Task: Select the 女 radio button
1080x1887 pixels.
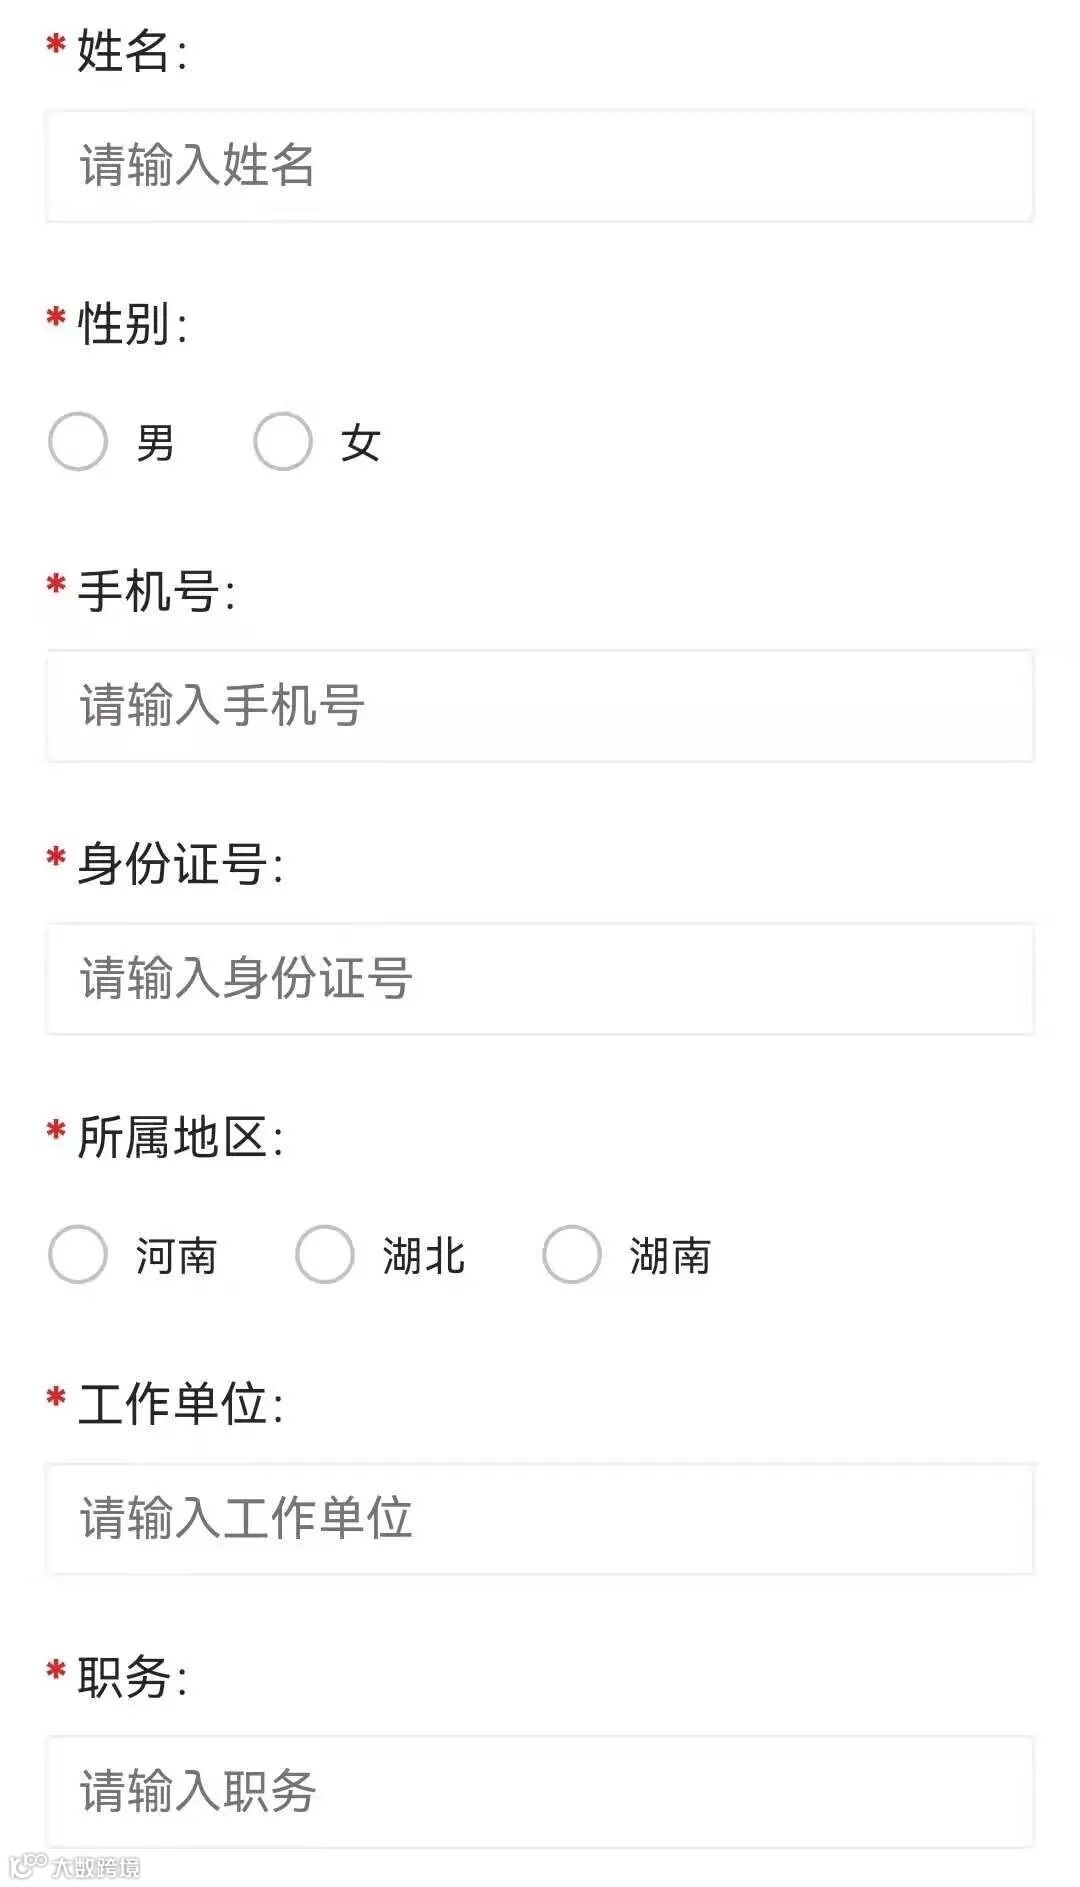Action: pyautogui.click(x=283, y=441)
